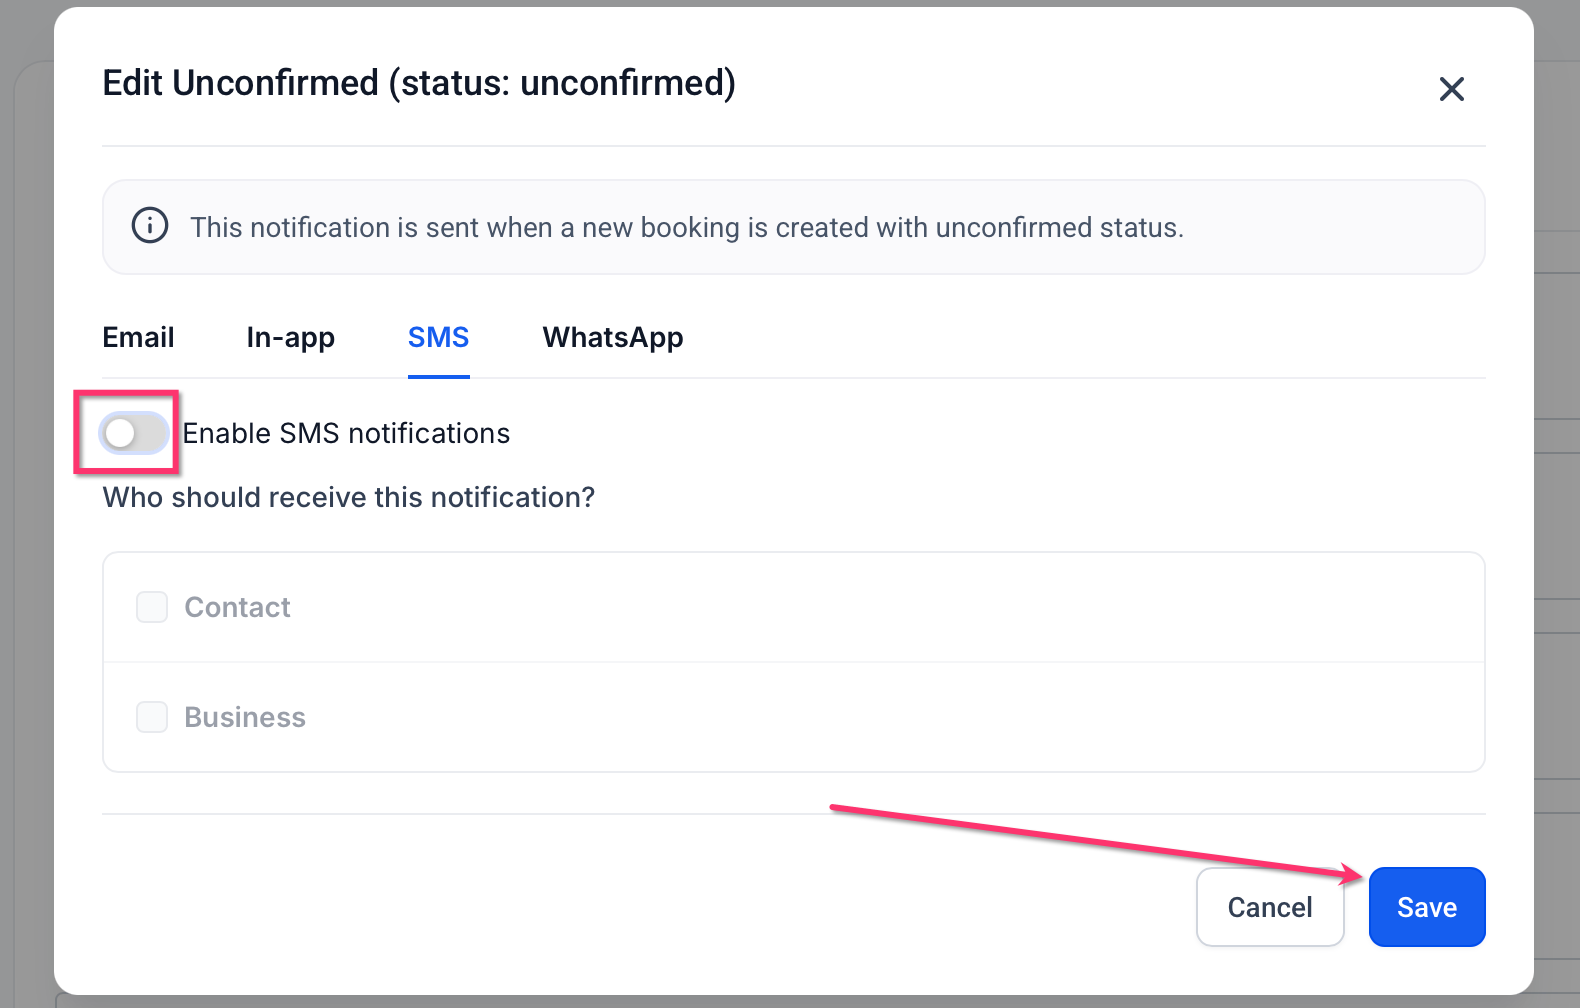Click the "Business" label text
1580x1008 pixels.
(x=245, y=717)
